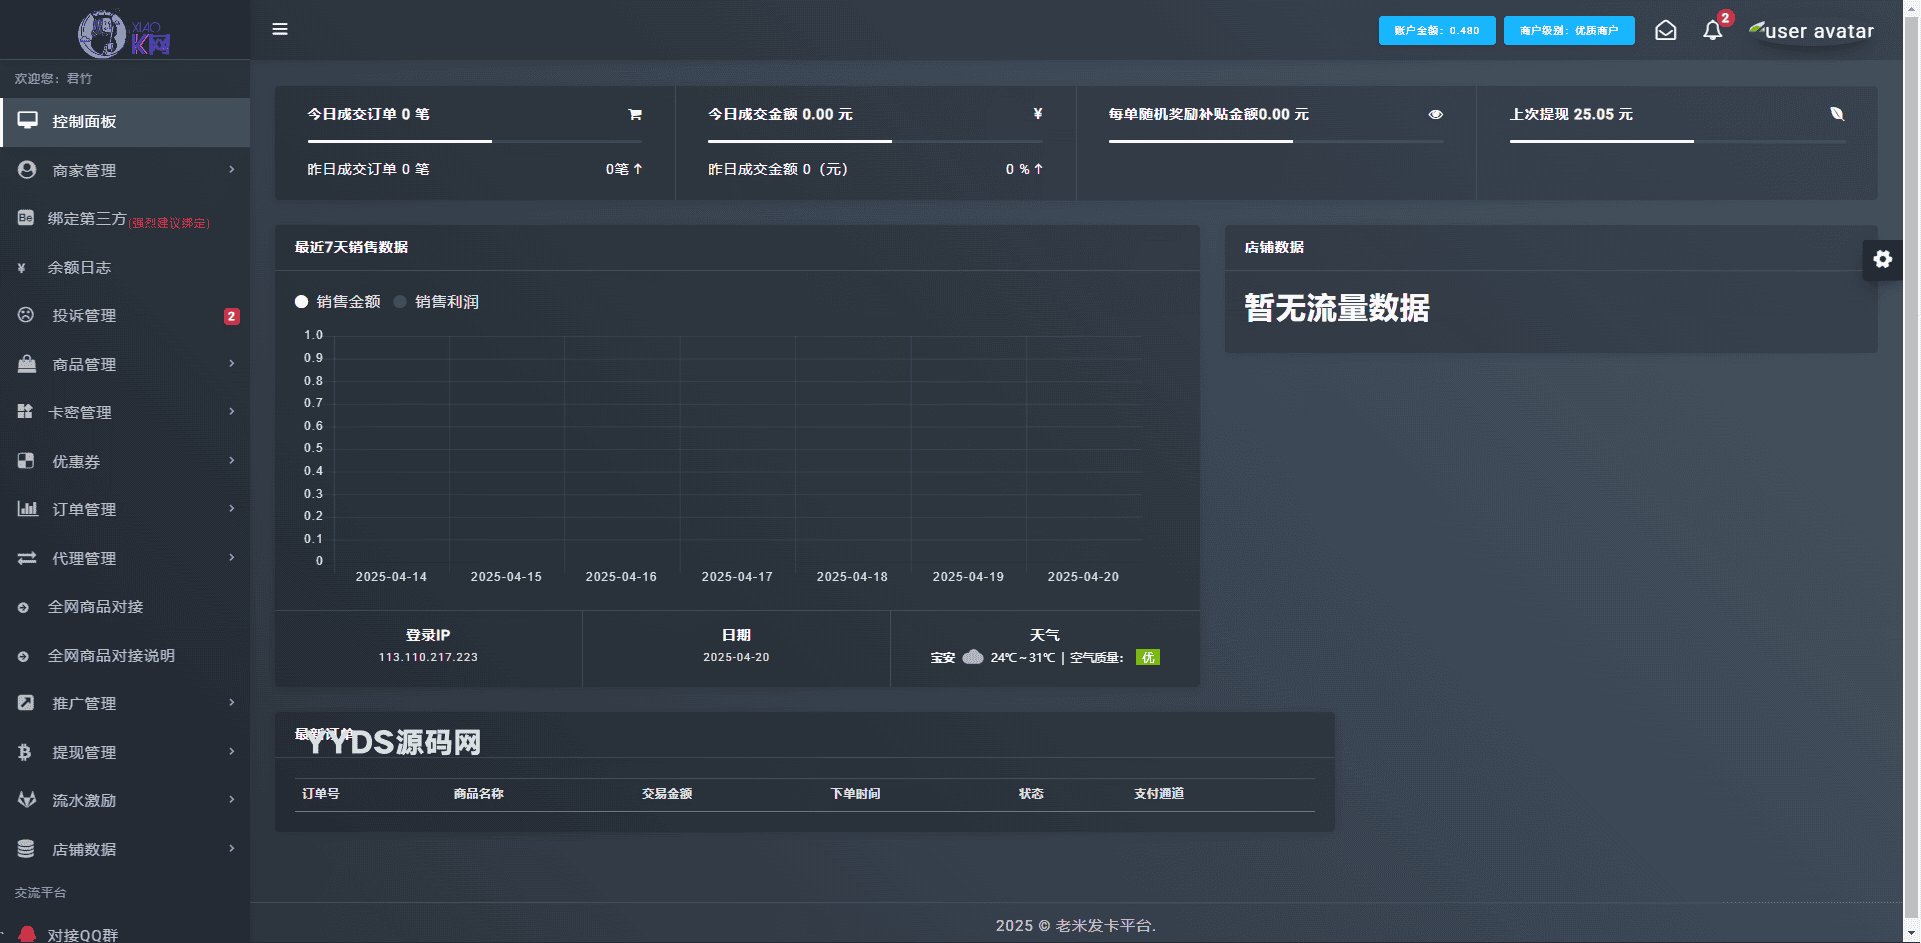
Task: Click the 暂无流量数据 text
Action: pos(1337,308)
